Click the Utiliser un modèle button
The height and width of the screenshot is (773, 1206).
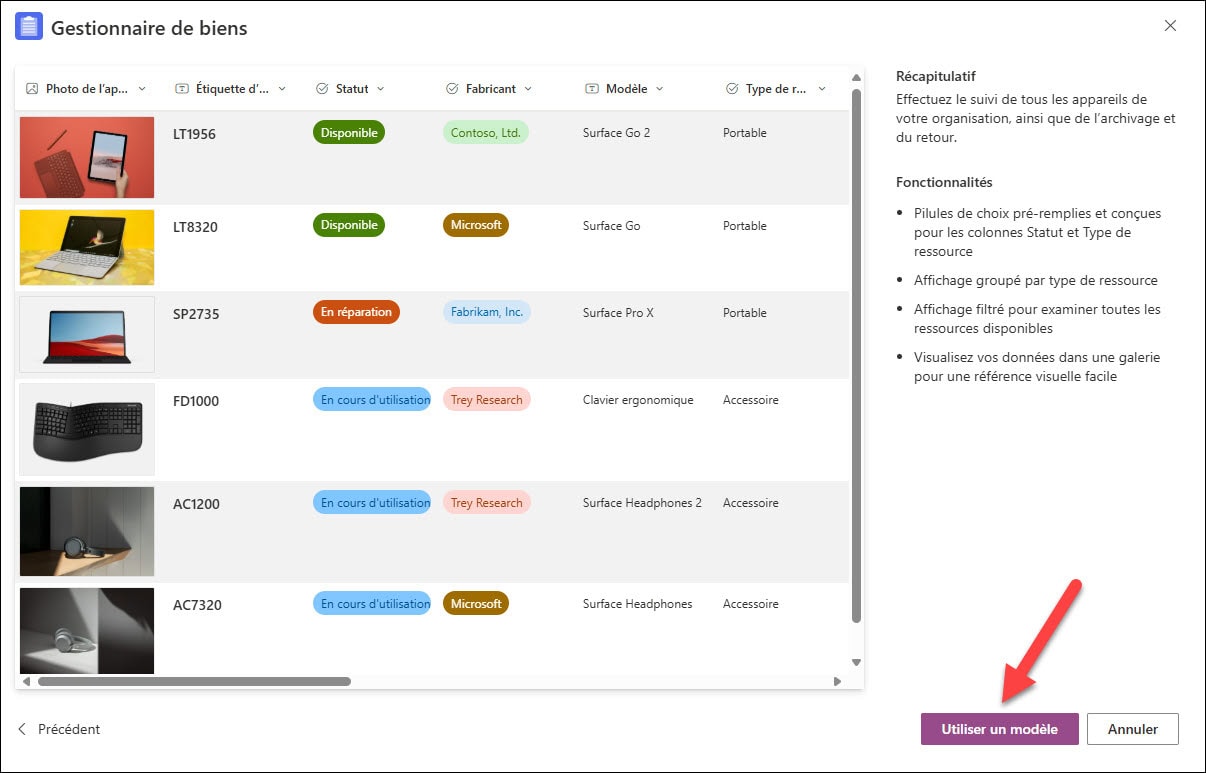(x=998, y=729)
